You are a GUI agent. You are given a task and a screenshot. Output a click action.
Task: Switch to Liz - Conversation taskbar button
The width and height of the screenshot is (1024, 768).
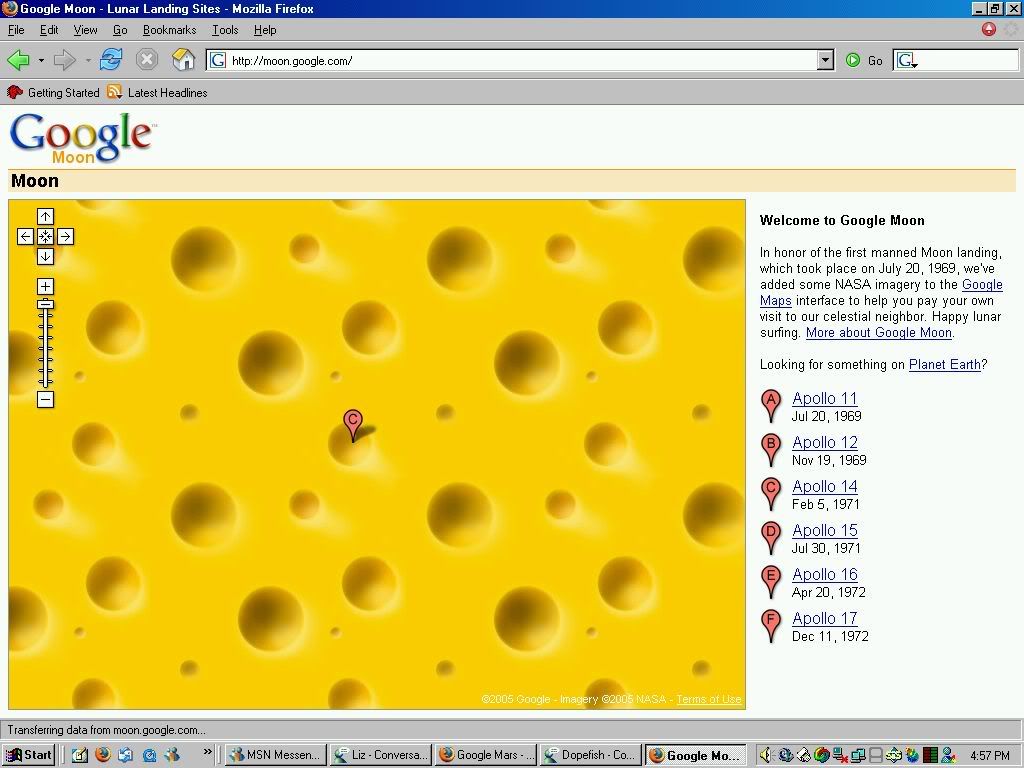pyautogui.click(x=381, y=755)
